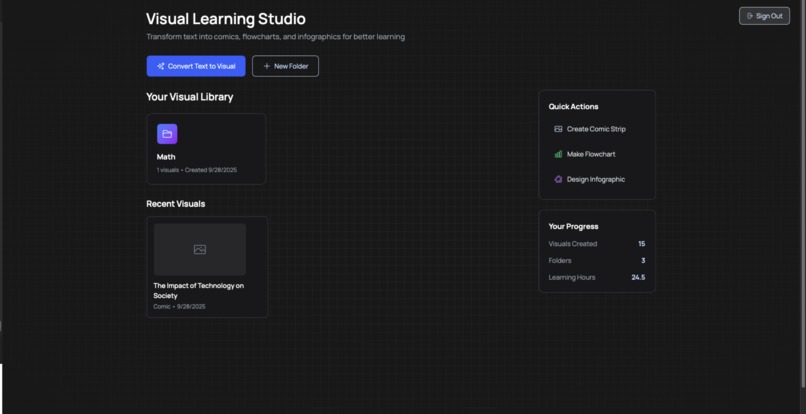
Task: Click the Your Progress heading
Action: [573, 226]
